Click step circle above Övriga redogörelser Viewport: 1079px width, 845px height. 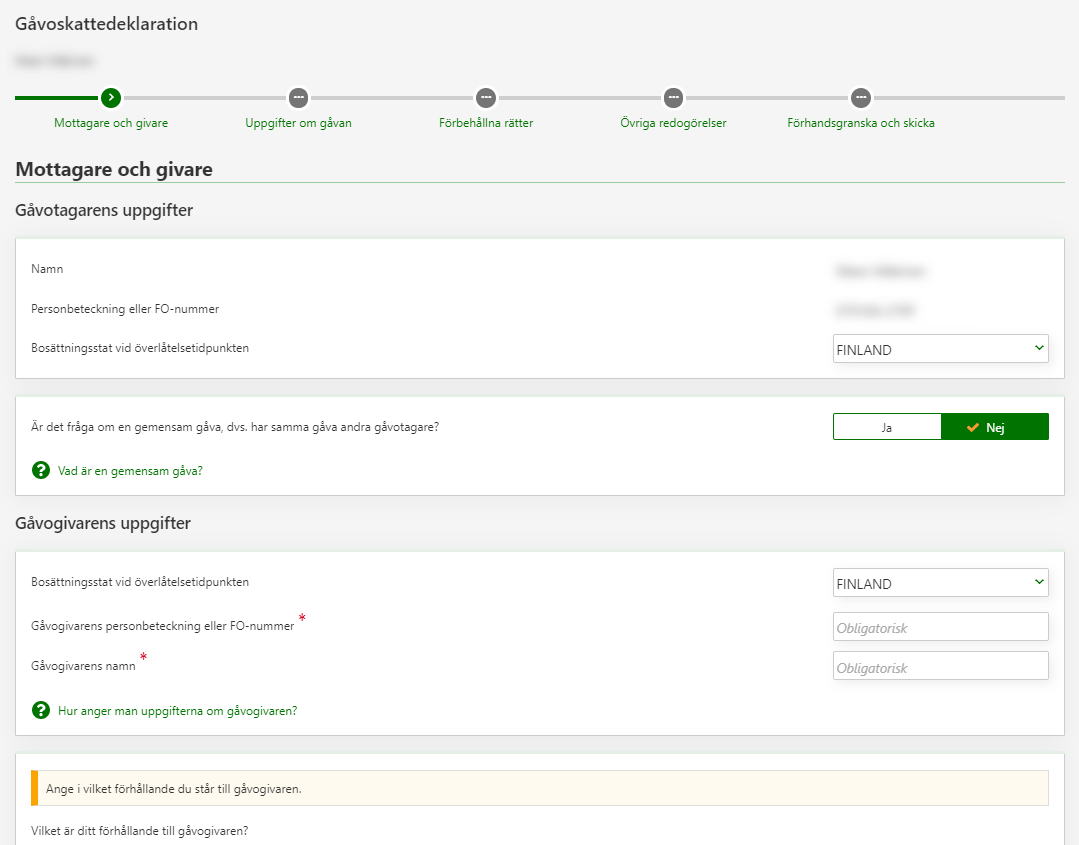tap(673, 98)
